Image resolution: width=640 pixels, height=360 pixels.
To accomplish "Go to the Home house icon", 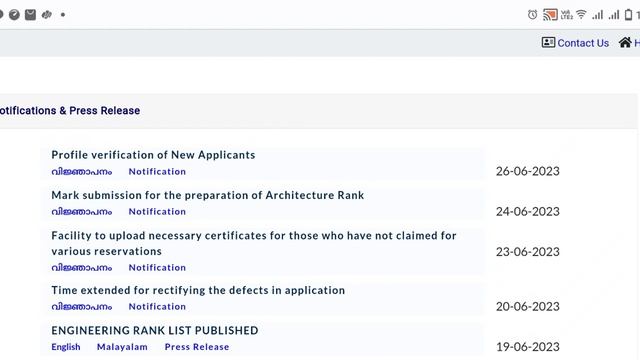I will [625, 42].
